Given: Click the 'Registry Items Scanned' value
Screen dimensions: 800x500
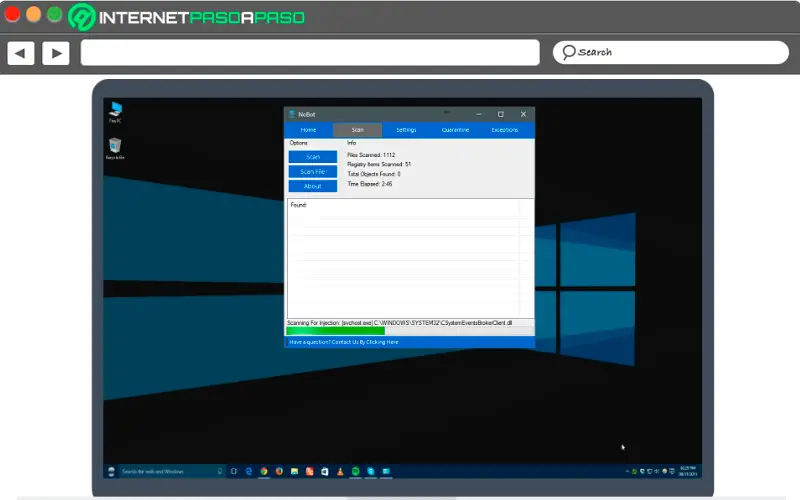Looking at the screenshot, I should [379, 164].
